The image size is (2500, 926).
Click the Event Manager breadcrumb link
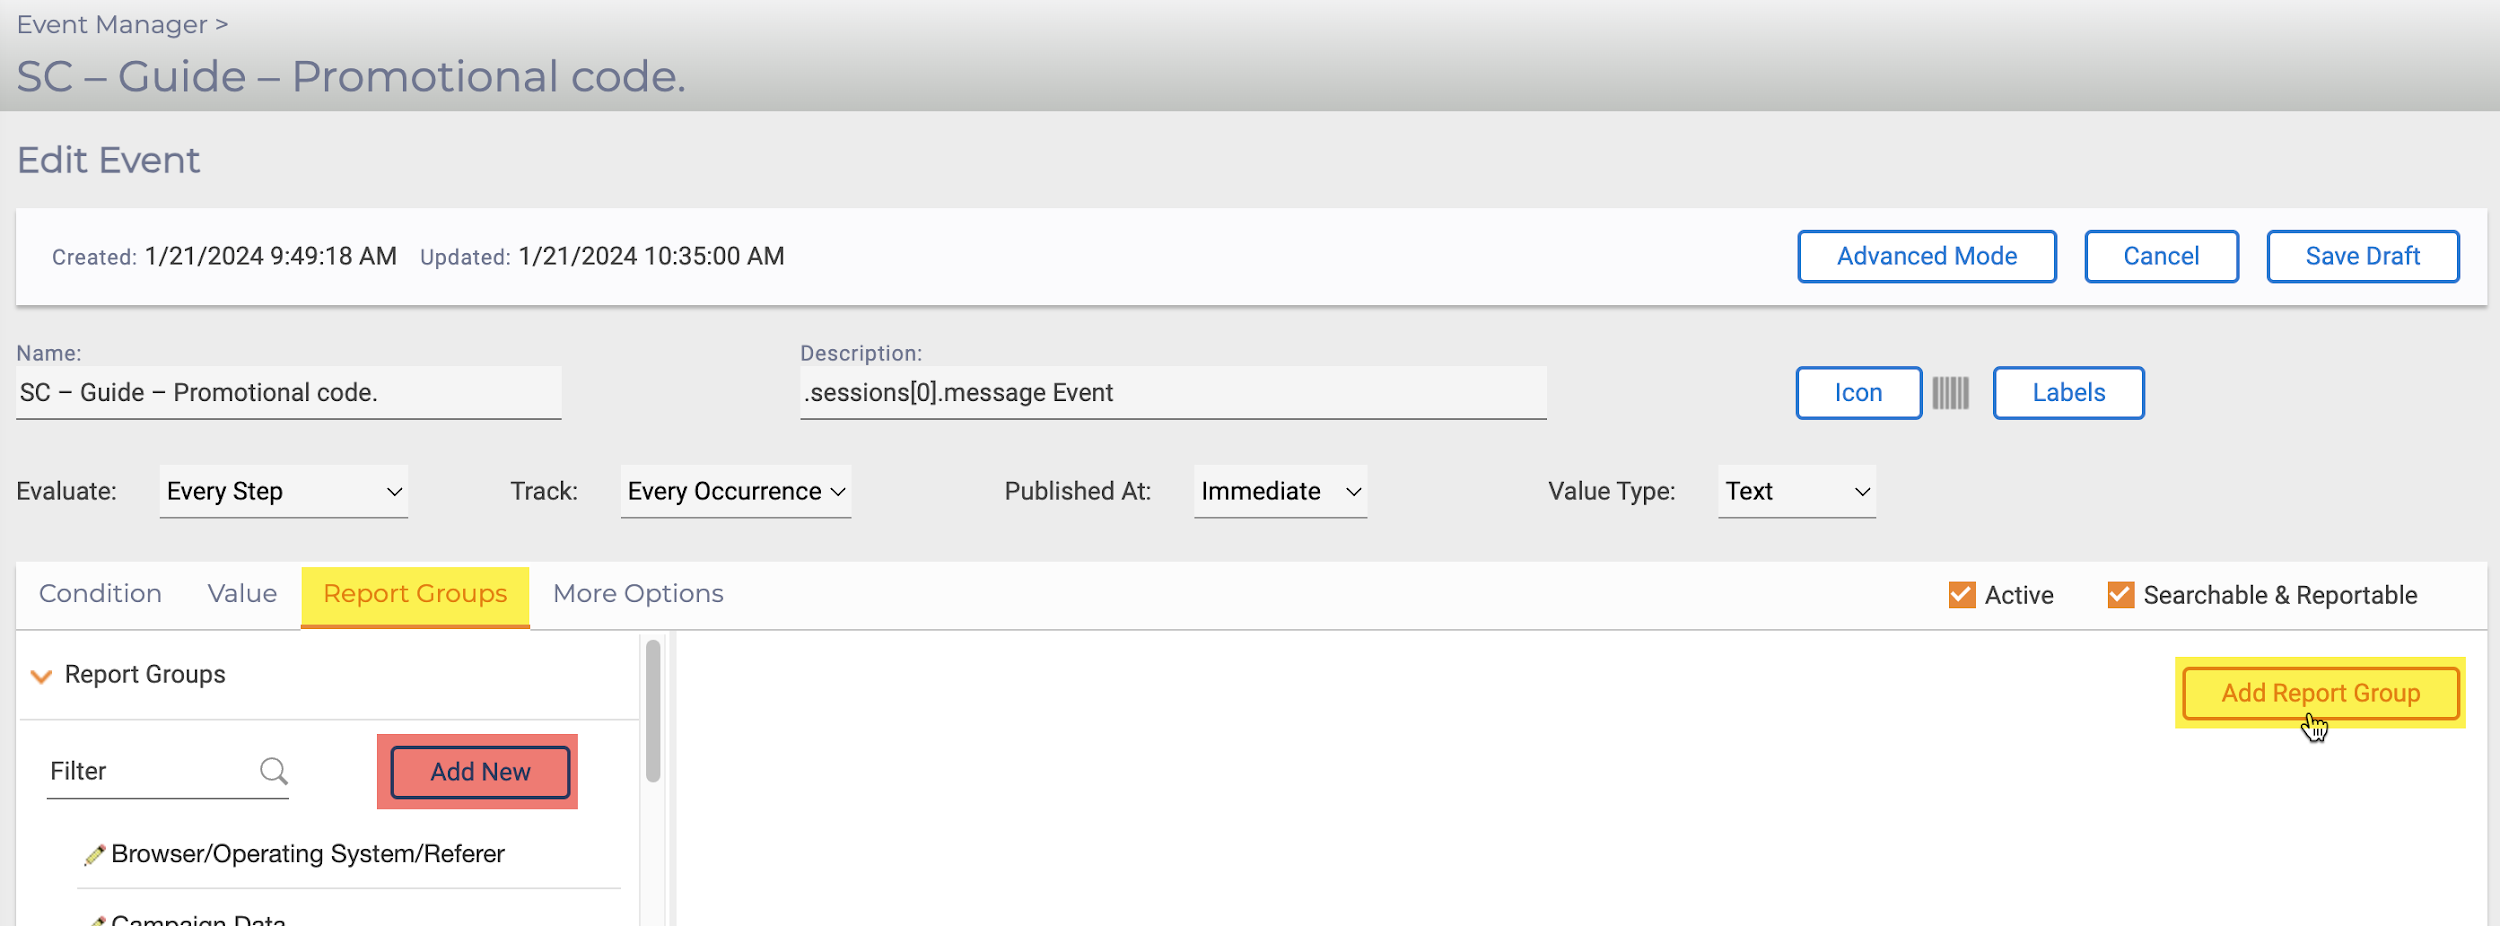tap(112, 25)
